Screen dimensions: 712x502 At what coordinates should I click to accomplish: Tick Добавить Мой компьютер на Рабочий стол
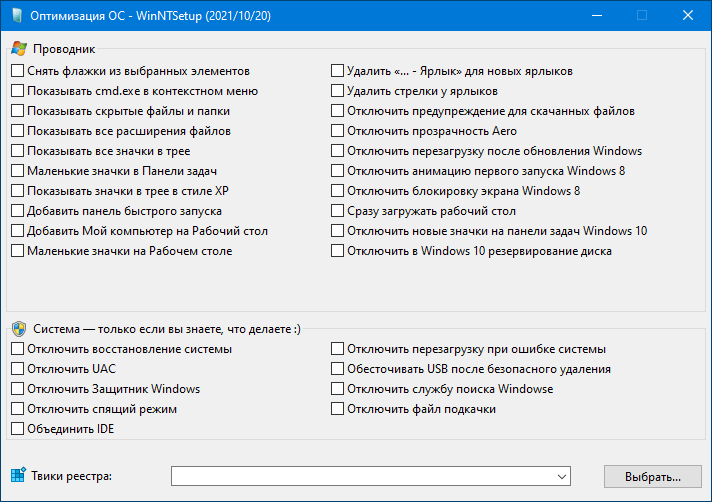[17, 231]
